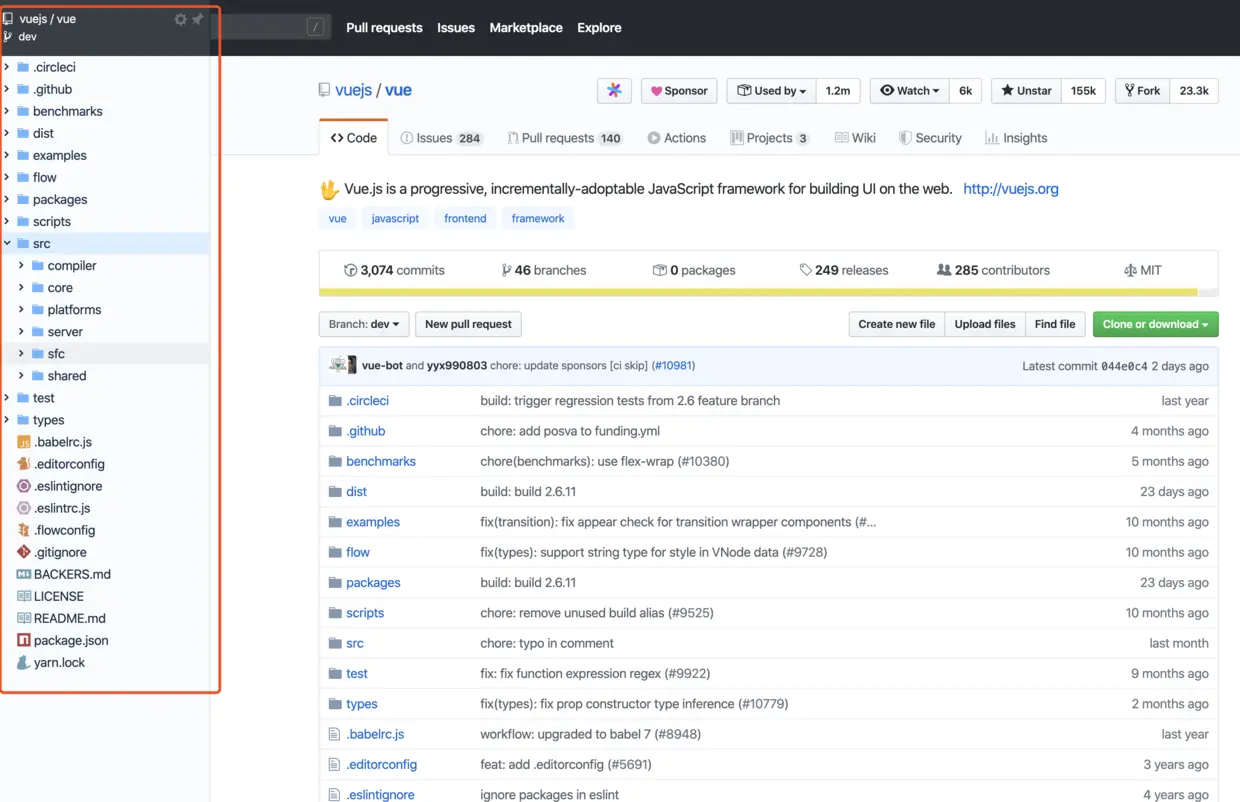Click the file icon next to .editorconfig in list
This screenshot has width=1240, height=802.
tap(335, 764)
